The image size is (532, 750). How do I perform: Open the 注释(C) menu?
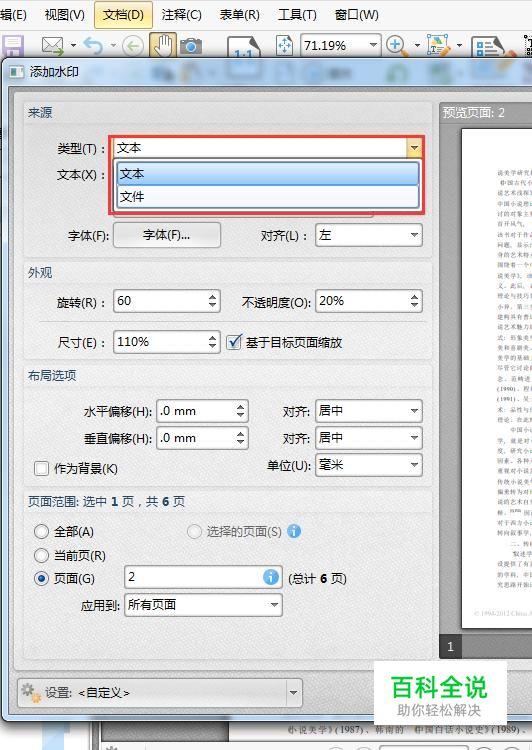181,15
